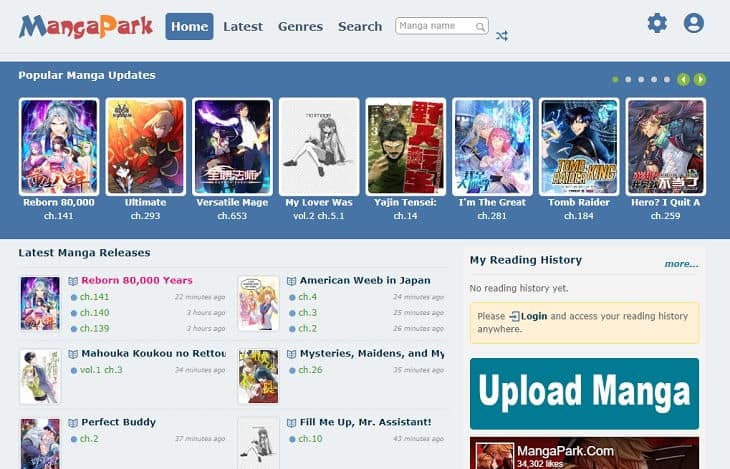Click vol.2 ch.5.1 under My Lover Was
730x469 pixels.
319,216
